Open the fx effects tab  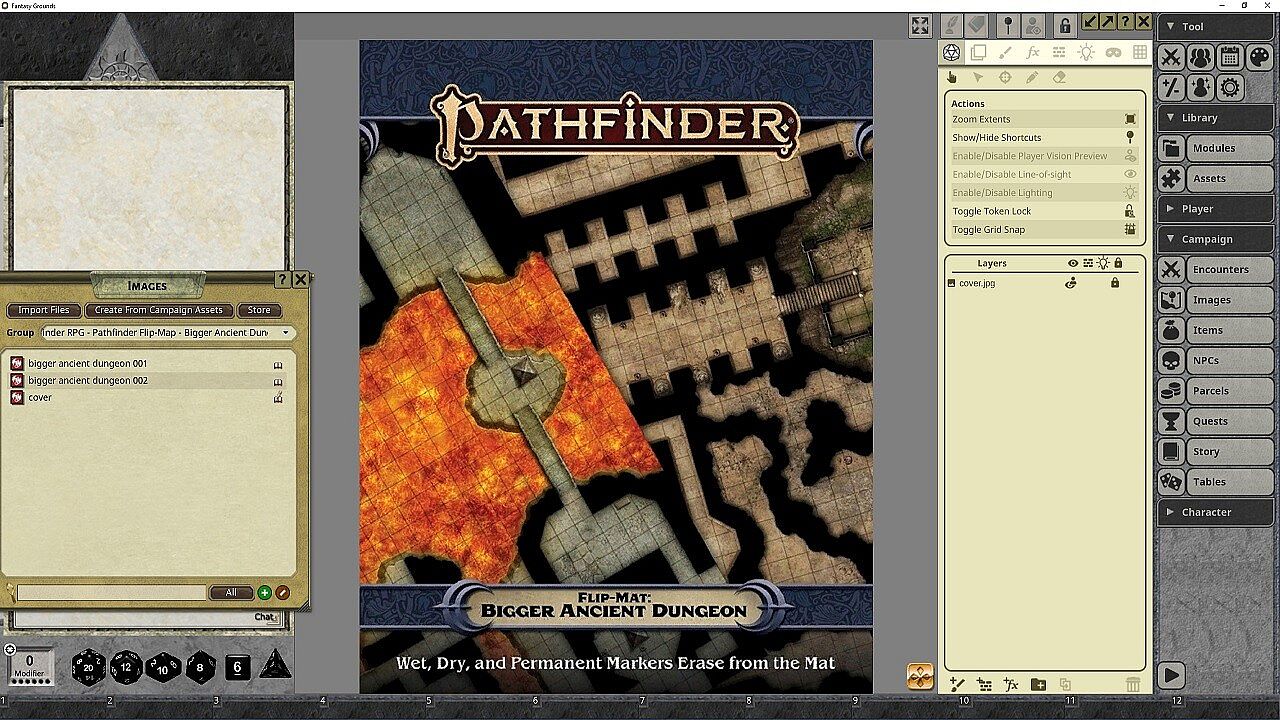[x=1033, y=53]
